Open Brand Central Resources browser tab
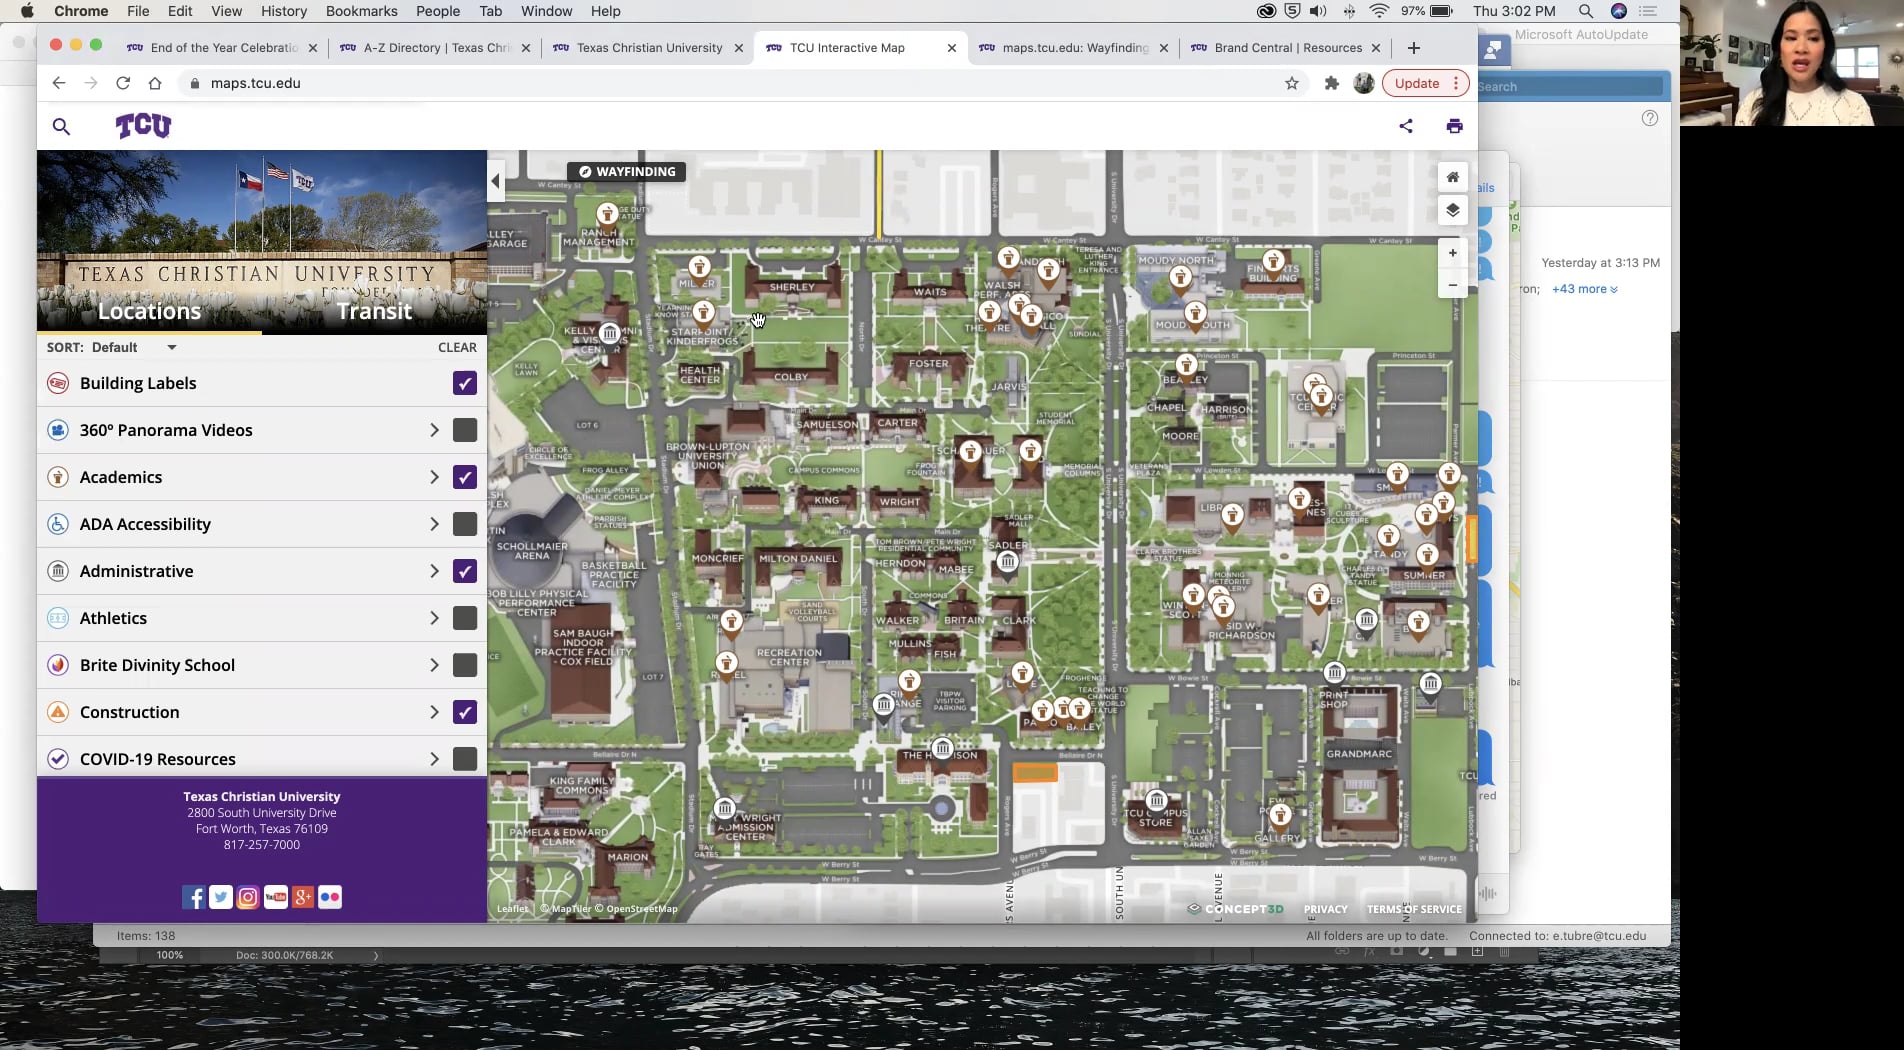Viewport: 1904px width, 1050px height. click(x=1286, y=47)
